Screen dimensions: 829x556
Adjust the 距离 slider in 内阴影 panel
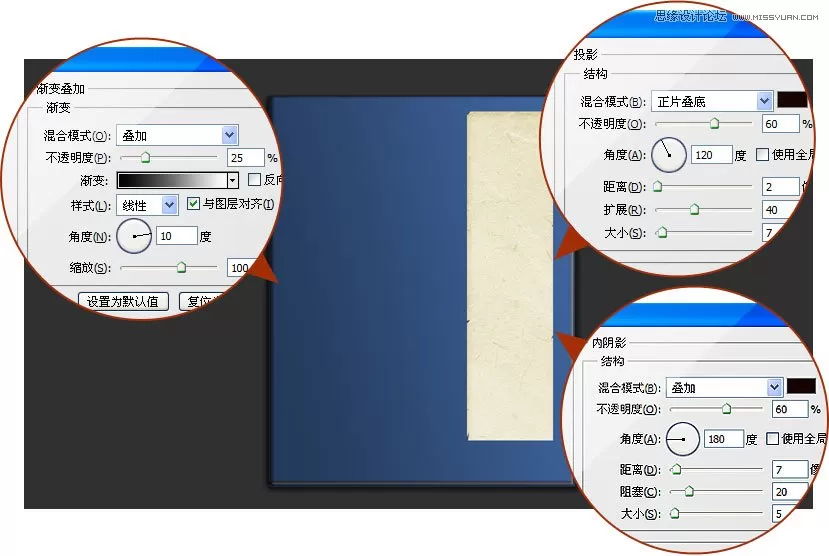pyautogui.click(x=676, y=469)
